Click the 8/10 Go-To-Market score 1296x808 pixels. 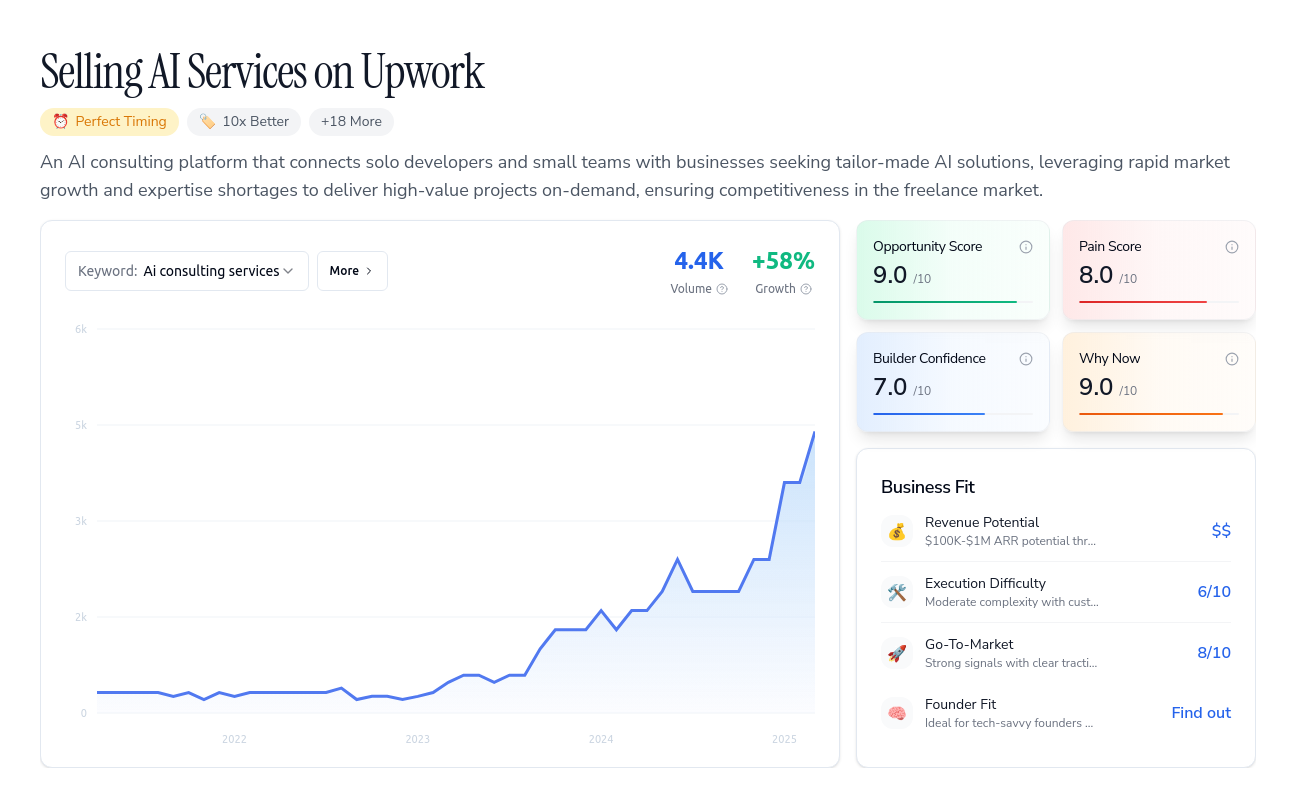[x=1214, y=653]
